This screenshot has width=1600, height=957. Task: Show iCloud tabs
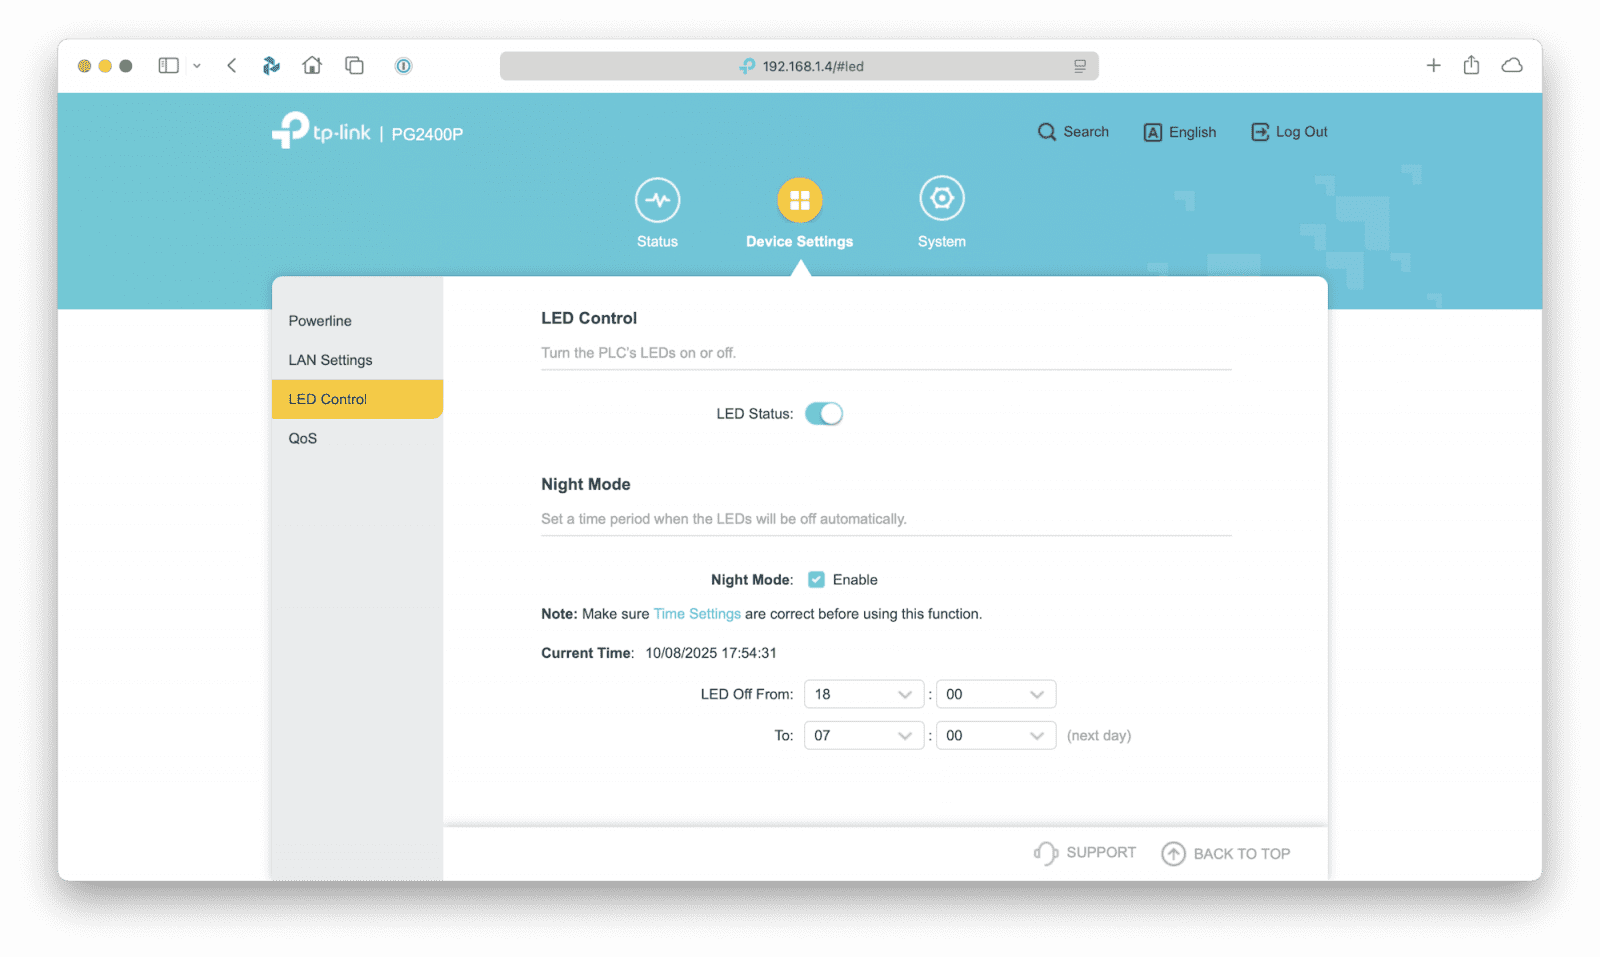click(x=1512, y=66)
